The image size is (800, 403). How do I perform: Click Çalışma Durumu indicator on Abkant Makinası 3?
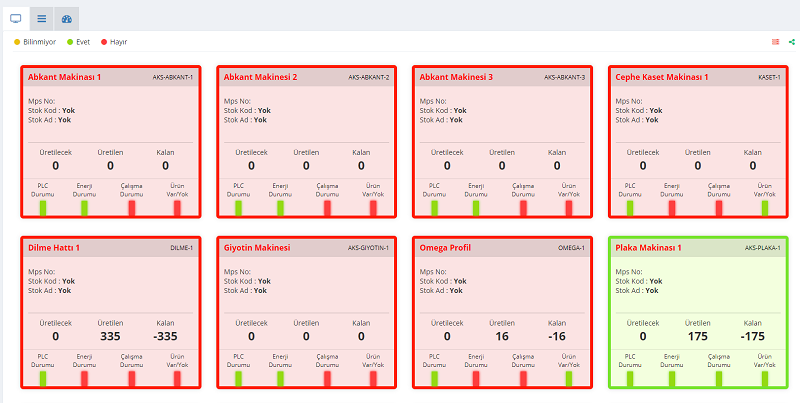(524, 207)
